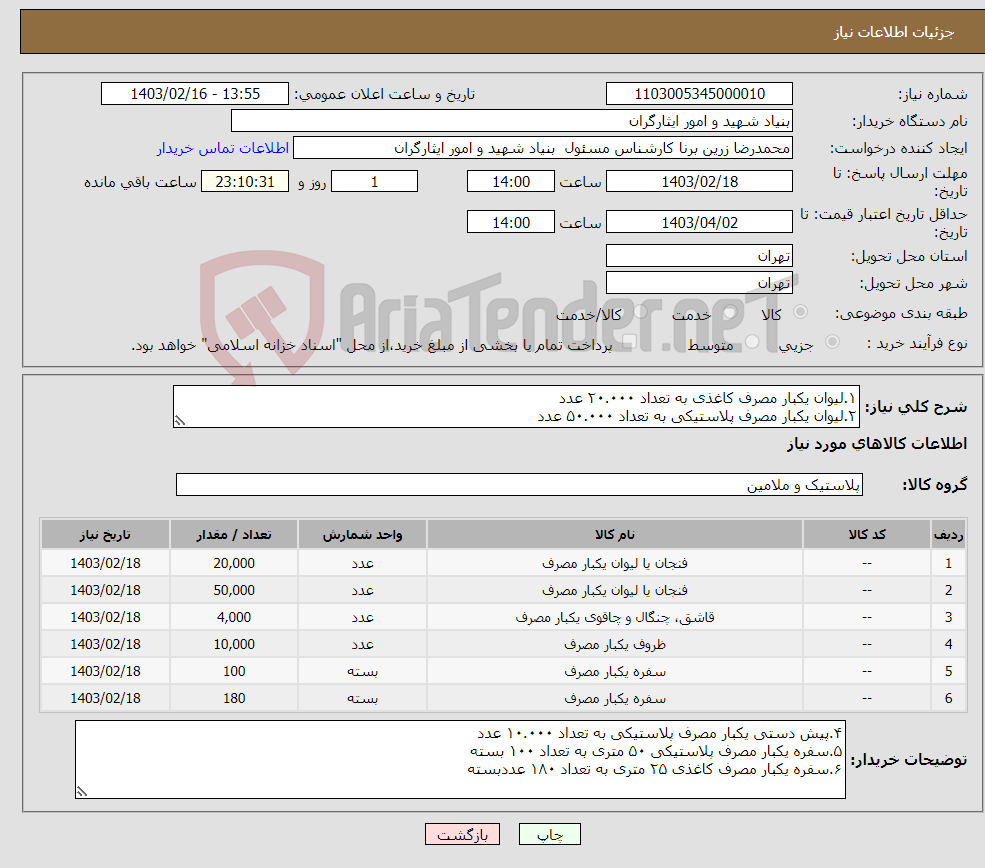The width and height of the screenshot is (985, 868).
Task: Click the کد کالا column header
Action: [867, 534]
